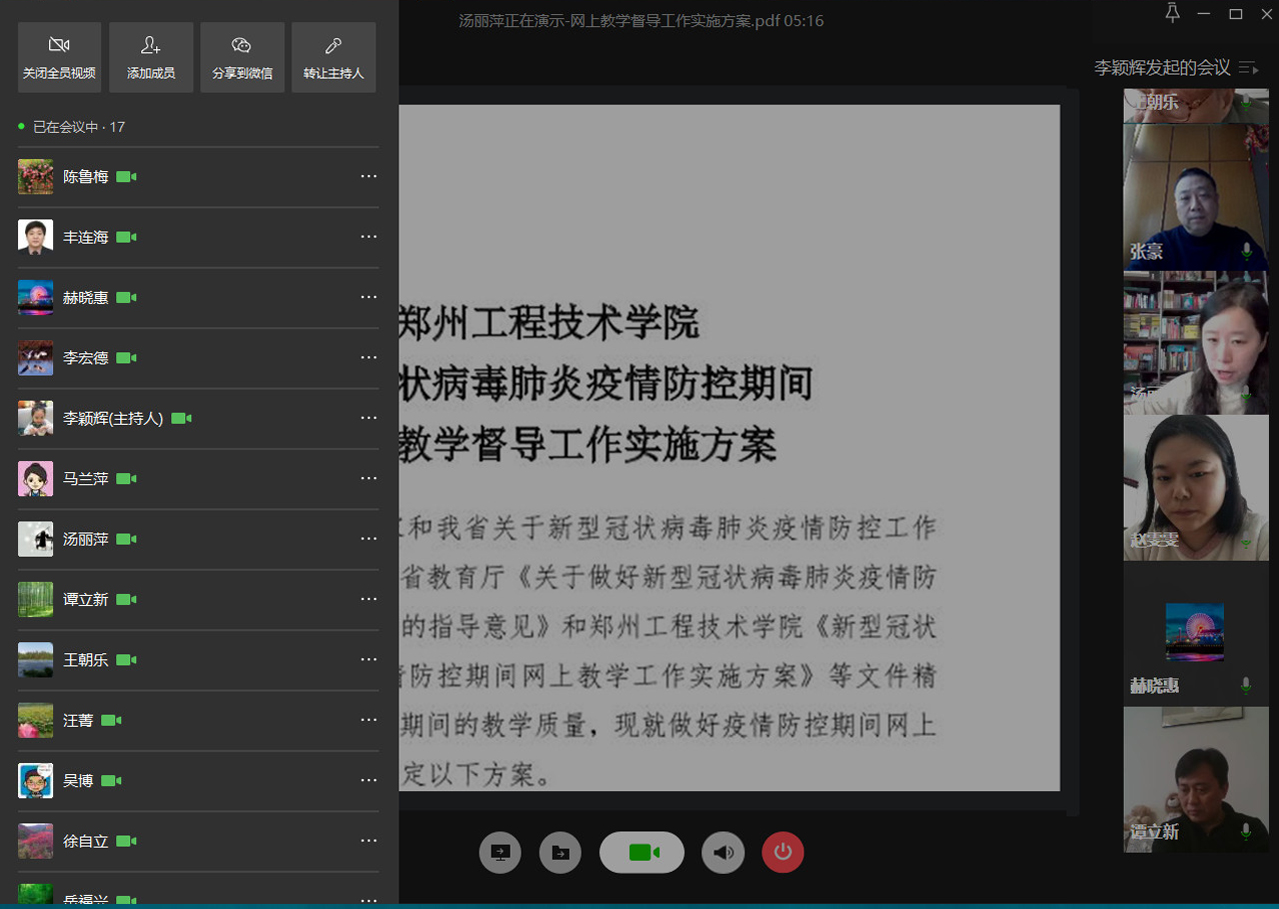1279x909 pixels.
Task: Click the camera icon beside 汤丽萍
Action: 126,539
